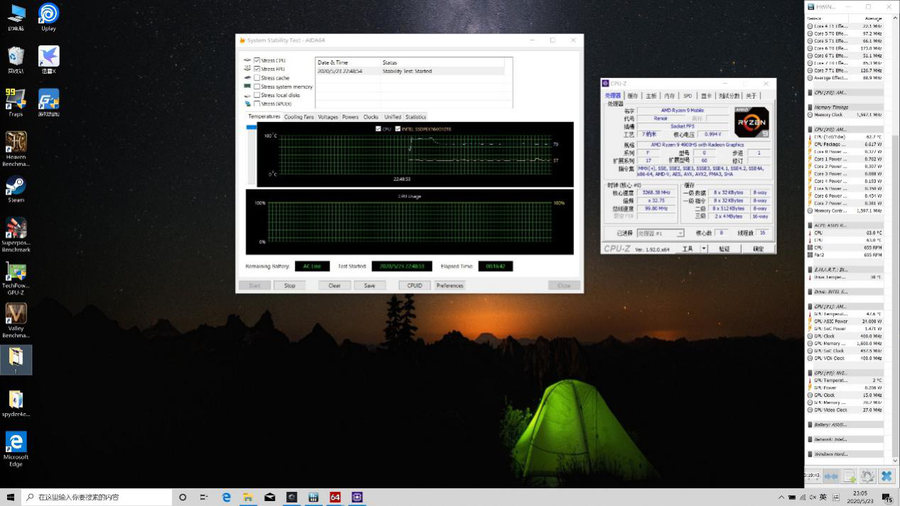The width and height of the screenshot is (900, 506).
Task: Enable the Stress cache checkbox
Action: 257,78
